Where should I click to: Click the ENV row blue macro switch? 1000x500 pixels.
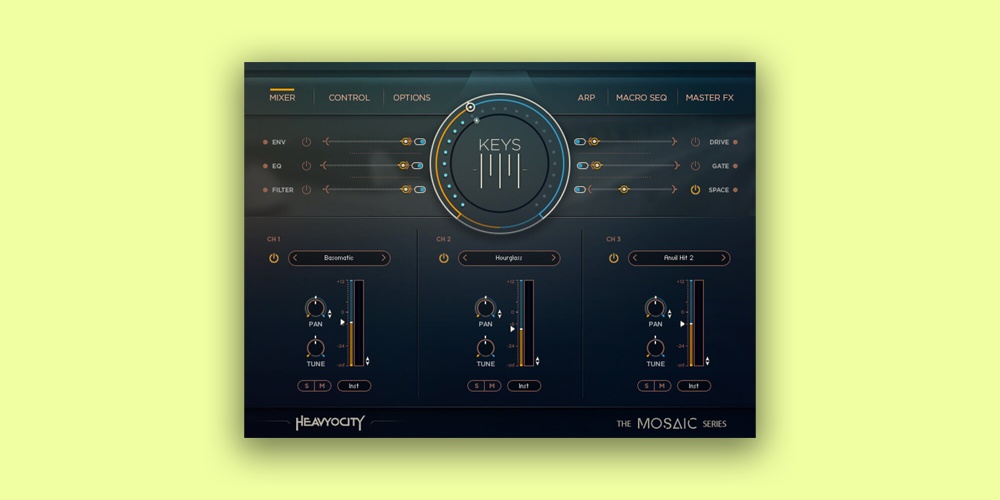point(420,142)
